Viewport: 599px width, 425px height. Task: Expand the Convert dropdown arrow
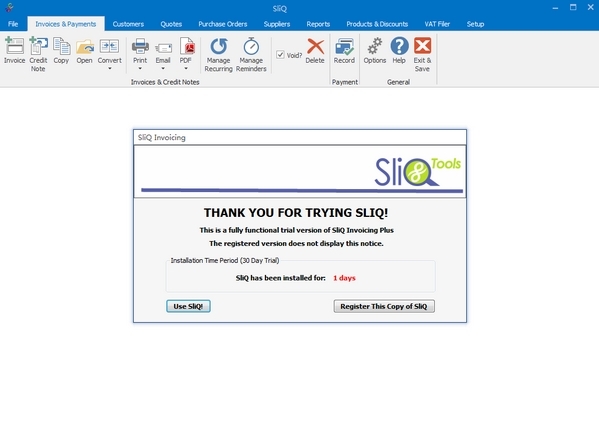(110, 69)
